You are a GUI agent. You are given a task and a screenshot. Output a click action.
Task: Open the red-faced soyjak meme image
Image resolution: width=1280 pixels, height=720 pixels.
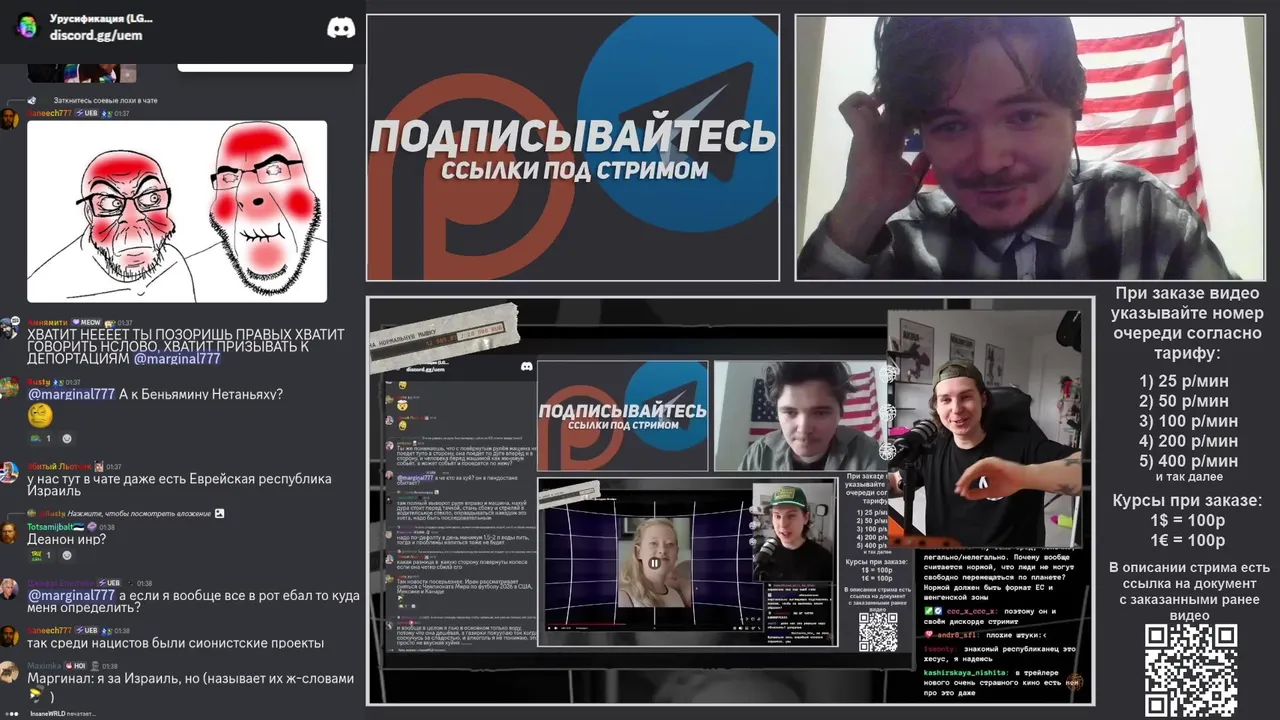177,211
